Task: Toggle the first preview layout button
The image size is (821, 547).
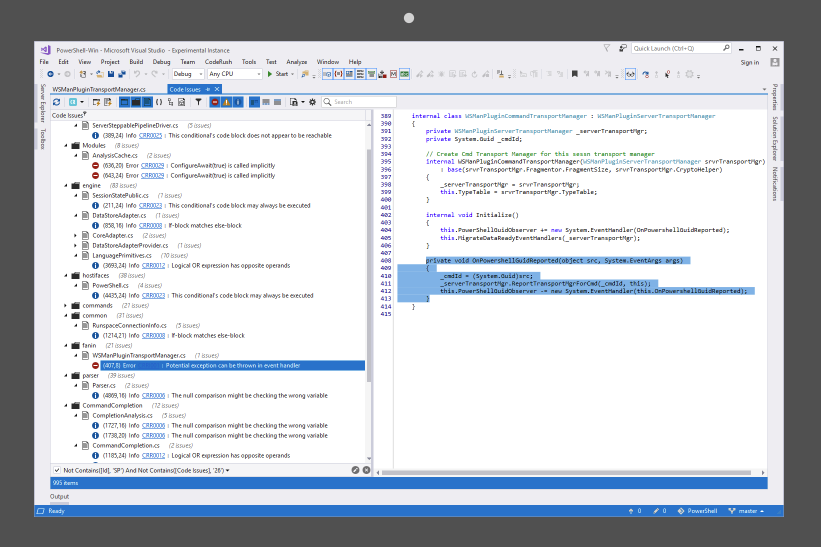Action: point(254,102)
